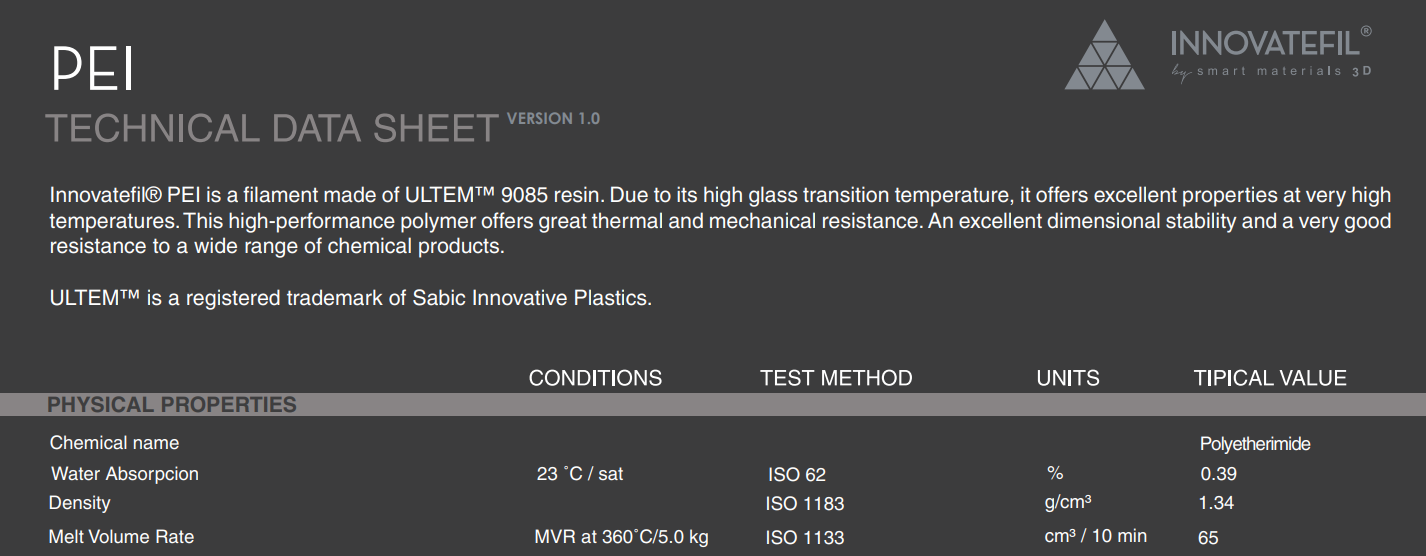This screenshot has height=556, width=1426.
Task: Click the large PEI title
Action: click(92, 70)
